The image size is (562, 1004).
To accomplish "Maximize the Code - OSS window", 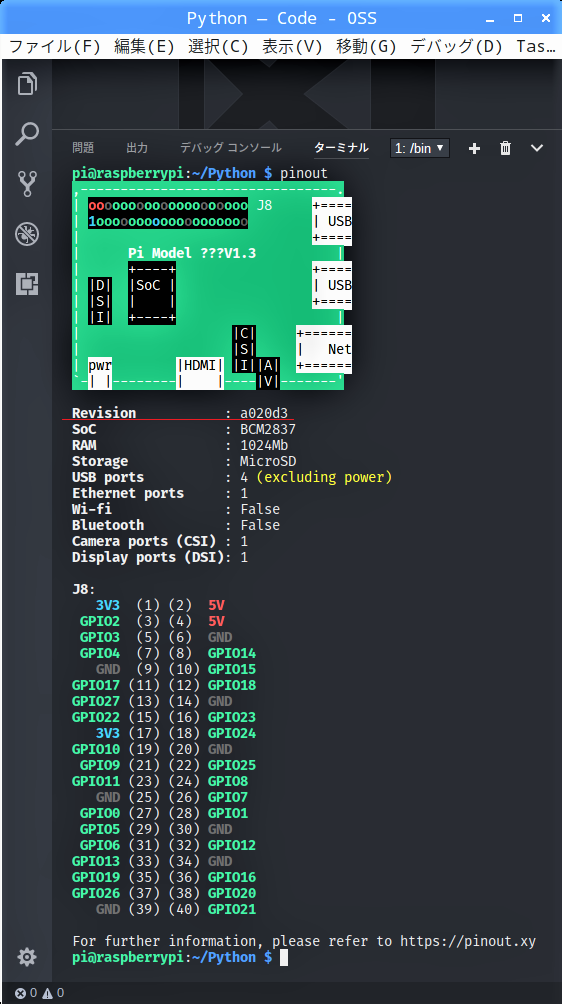I will click(x=518, y=19).
